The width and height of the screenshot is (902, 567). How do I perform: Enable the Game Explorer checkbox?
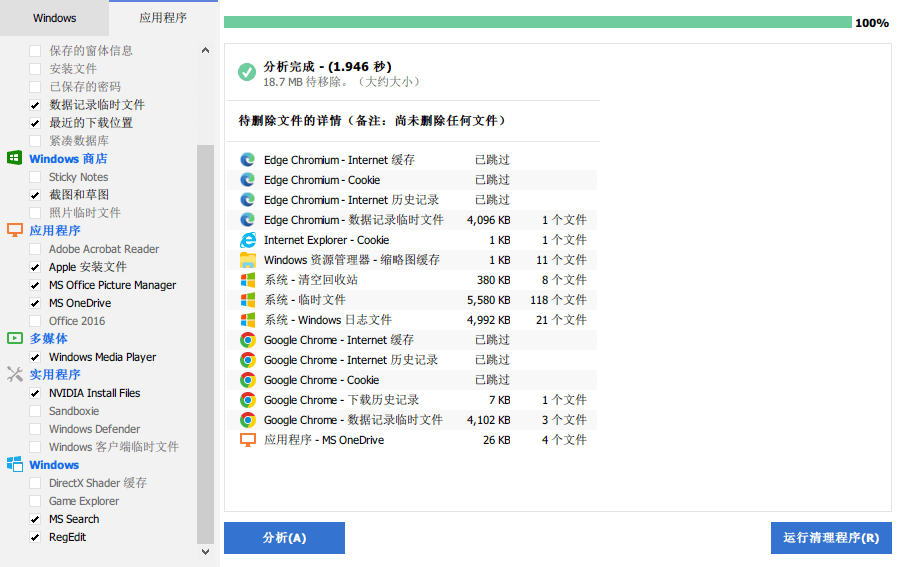35,501
